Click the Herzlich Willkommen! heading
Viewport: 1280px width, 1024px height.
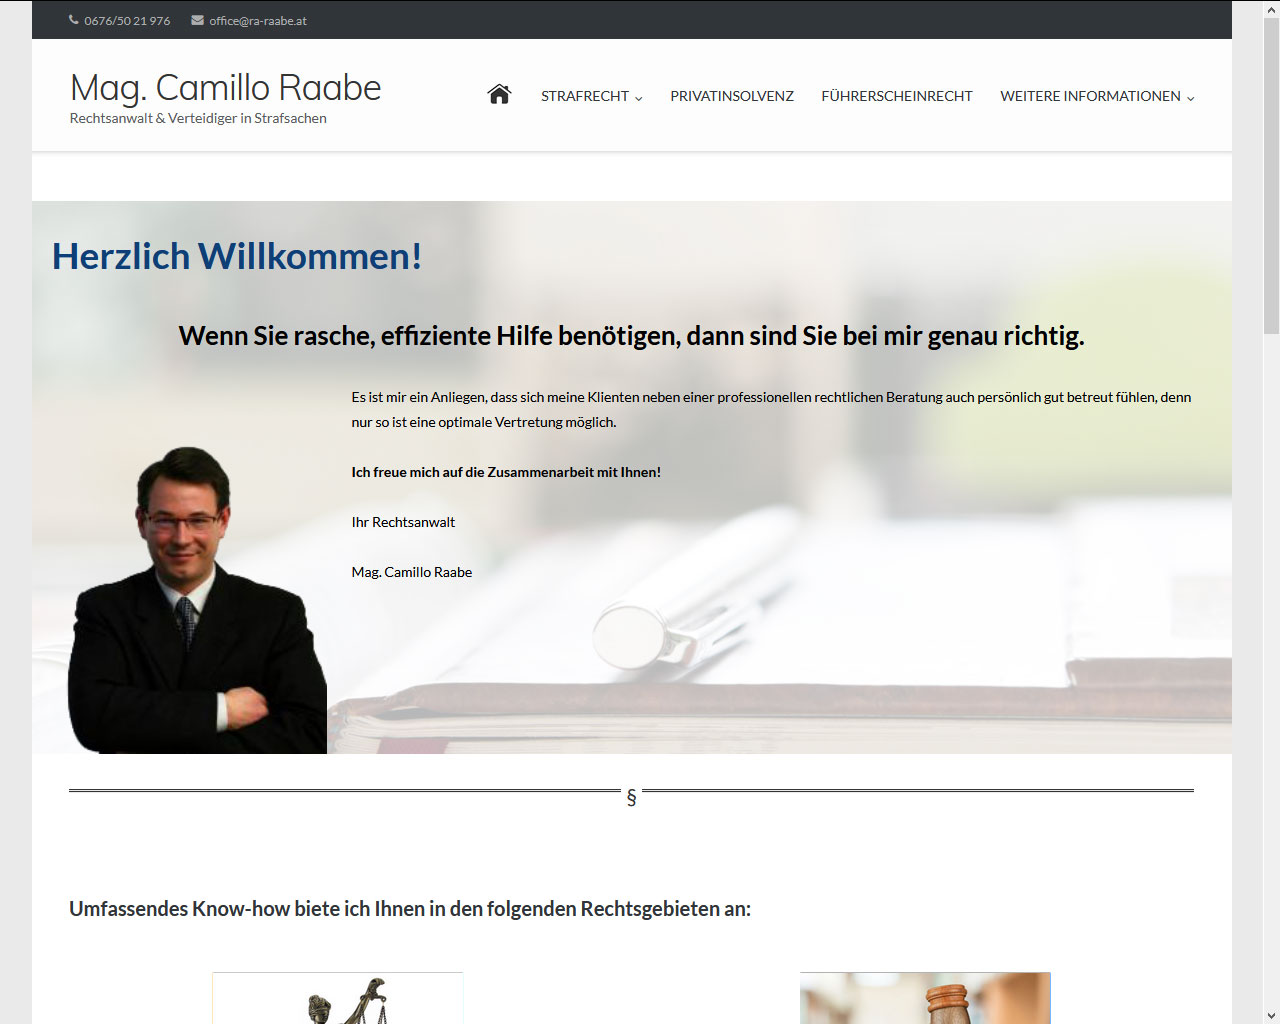pyautogui.click(x=237, y=256)
